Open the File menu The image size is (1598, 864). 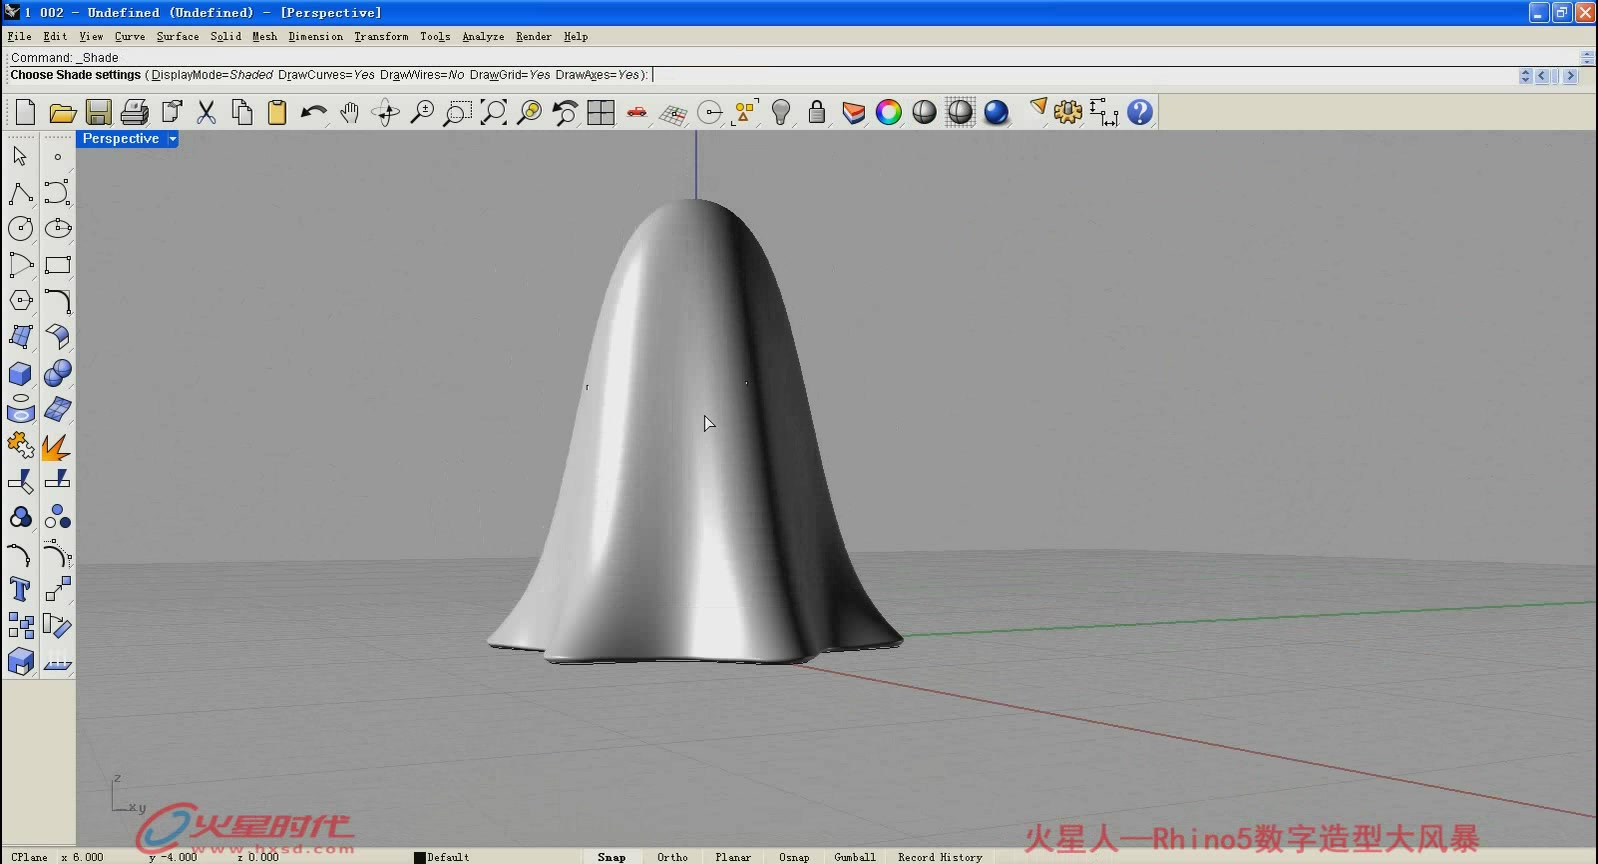coord(19,36)
